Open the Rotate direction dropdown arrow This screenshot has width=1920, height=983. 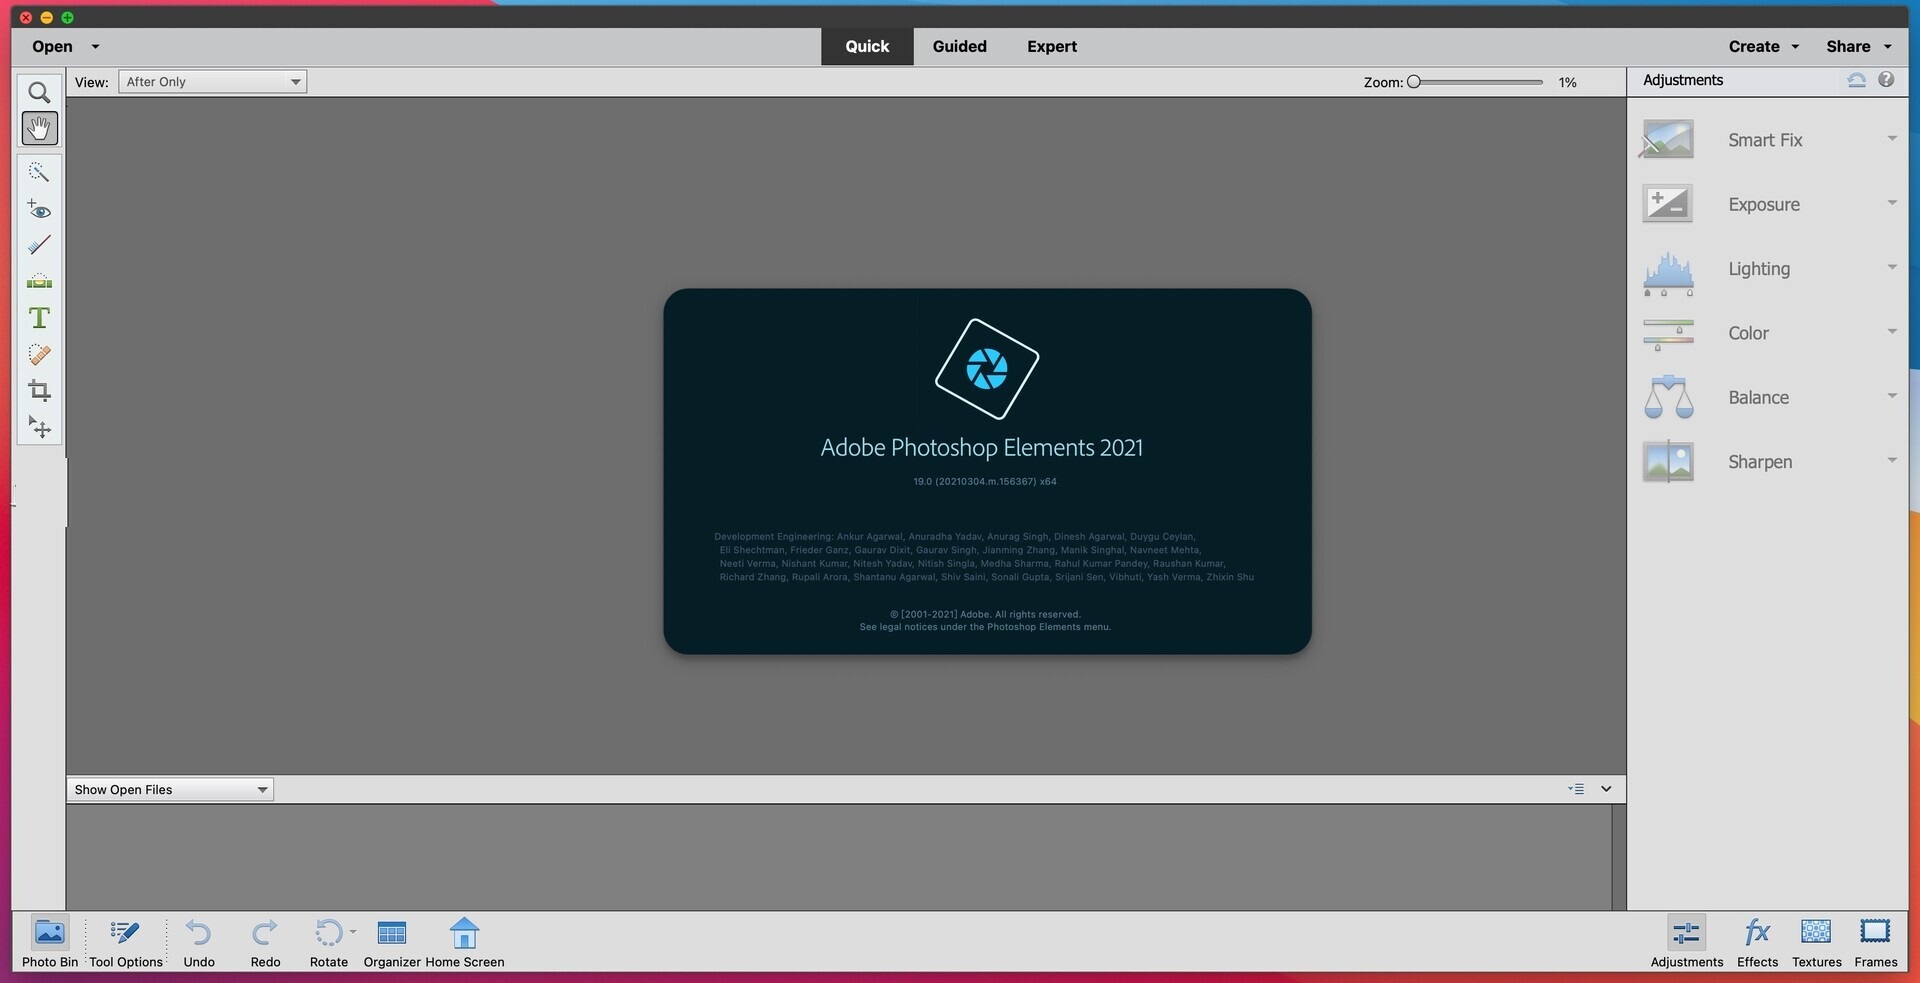point(353,932)
